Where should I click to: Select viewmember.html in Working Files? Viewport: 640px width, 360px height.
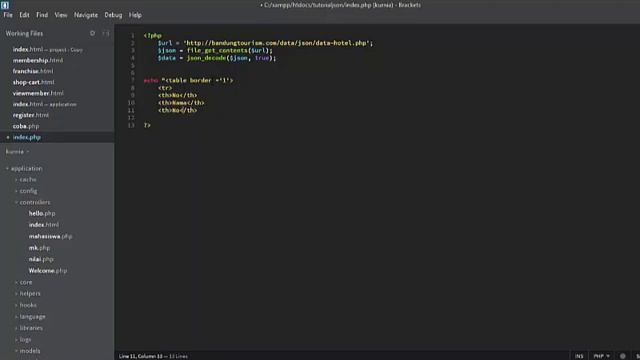(38, 93)
